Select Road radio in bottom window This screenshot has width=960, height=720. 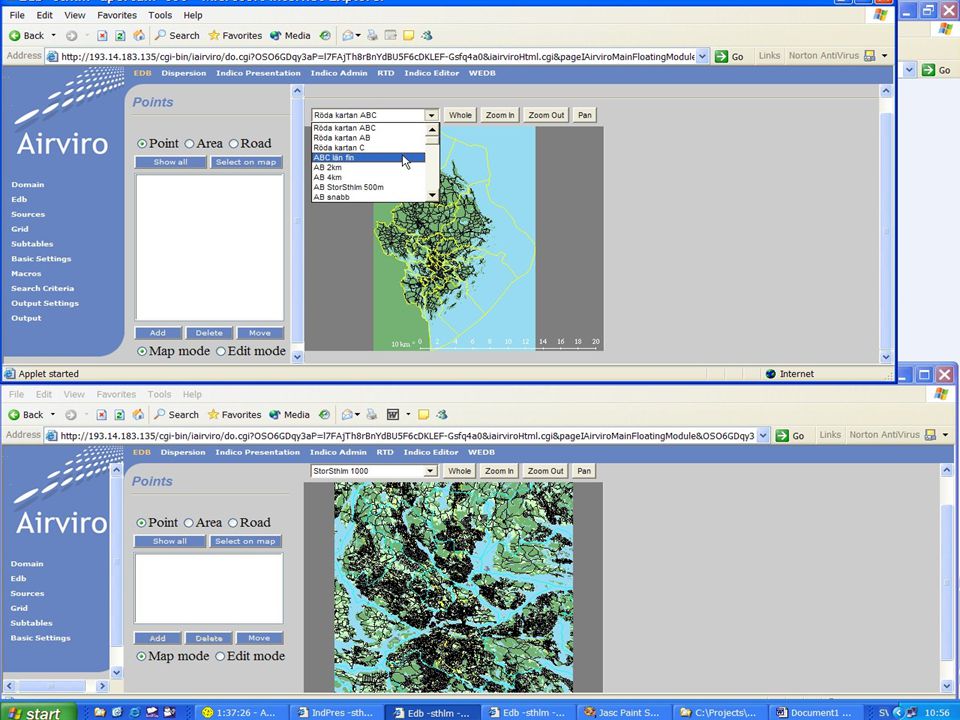pyautogui.click(x=233, y=523)
